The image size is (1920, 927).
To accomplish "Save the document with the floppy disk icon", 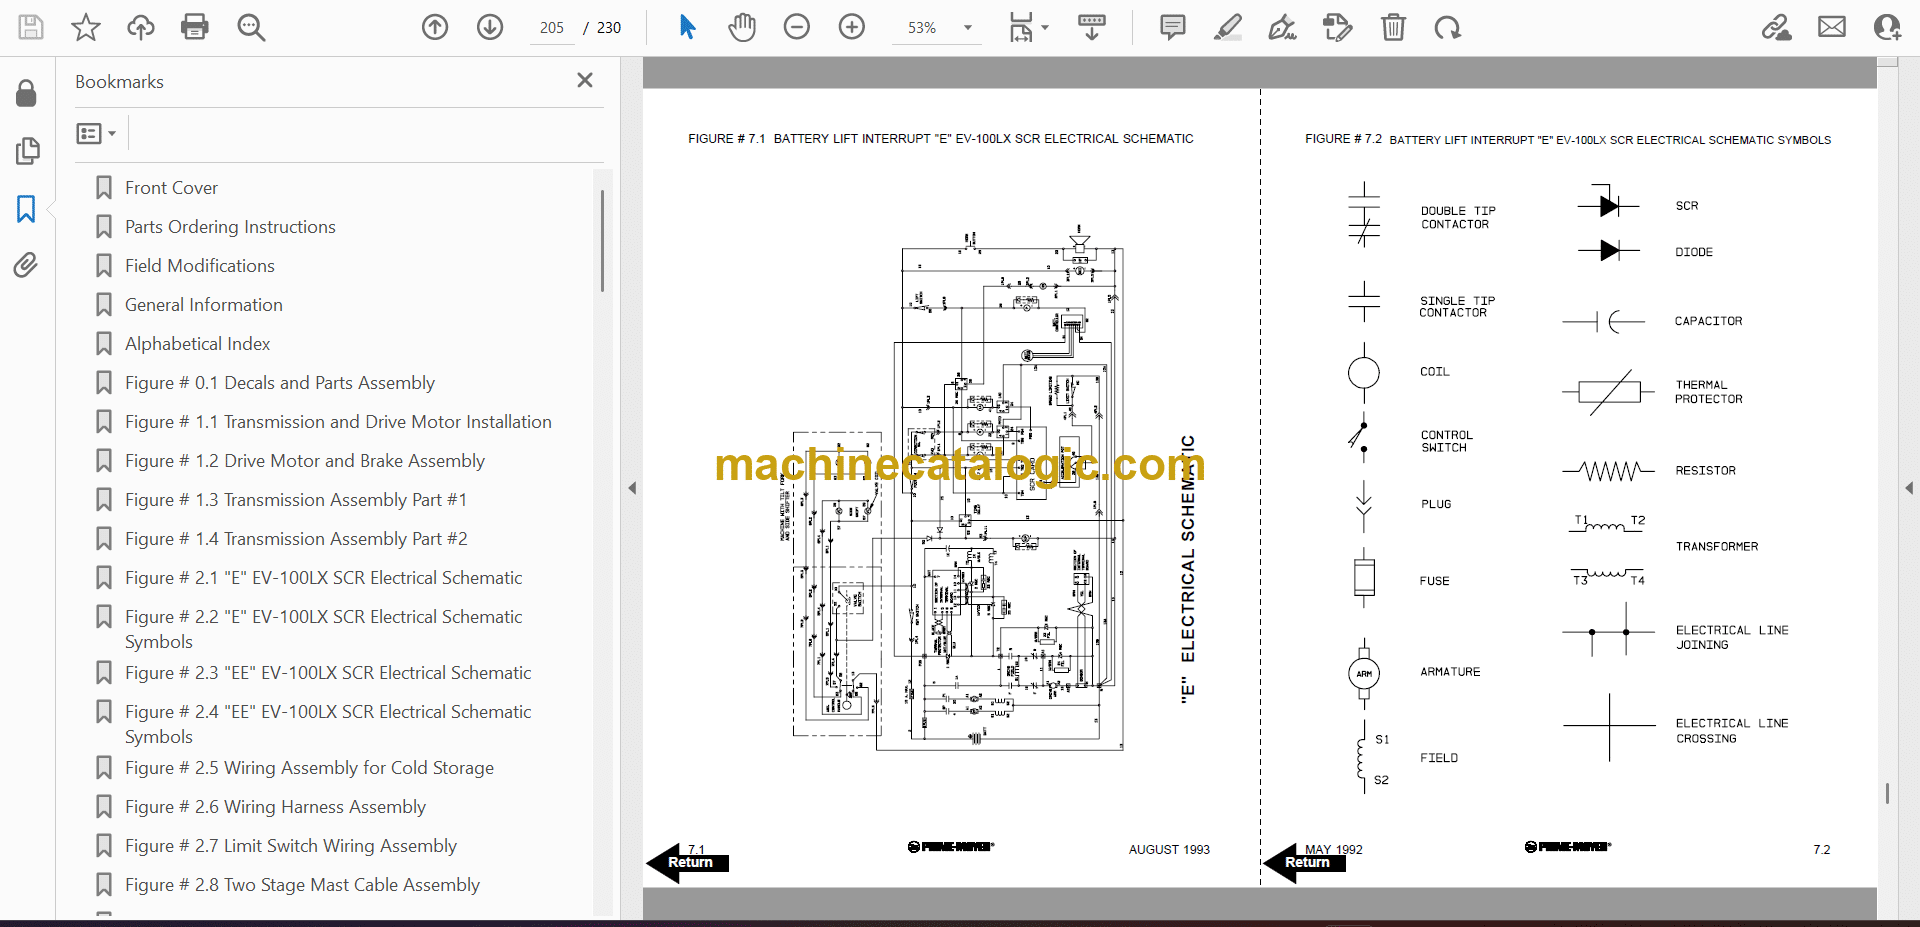I will pyautogui.click(x=31, y=27).
